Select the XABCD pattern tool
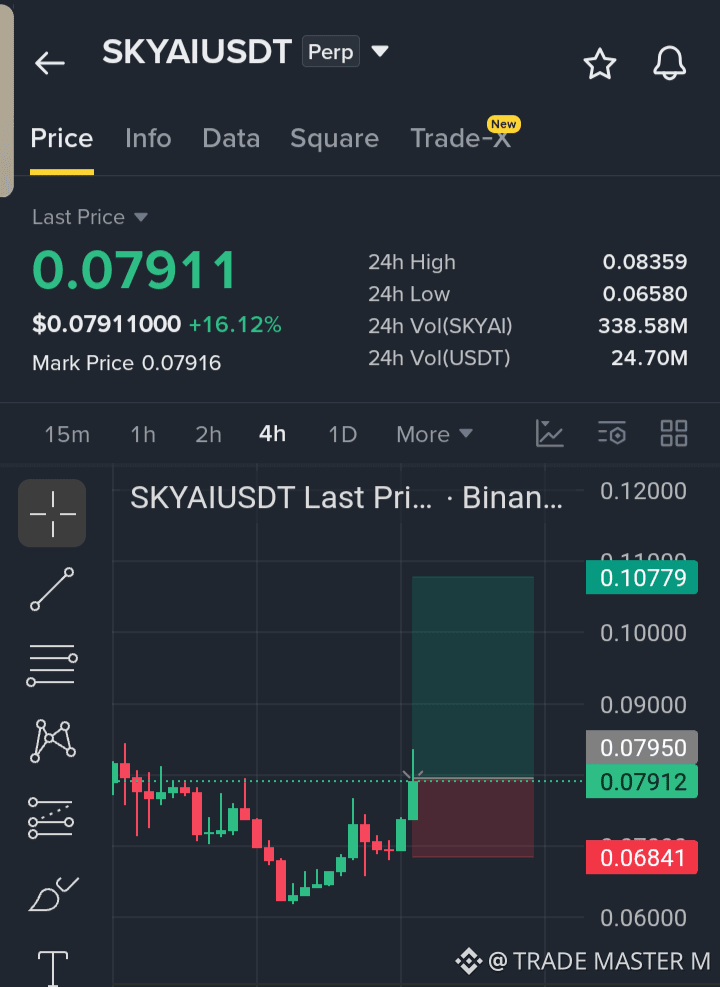Image resolution: width=720 pixels, height=987 pixels. pos(53,741)
